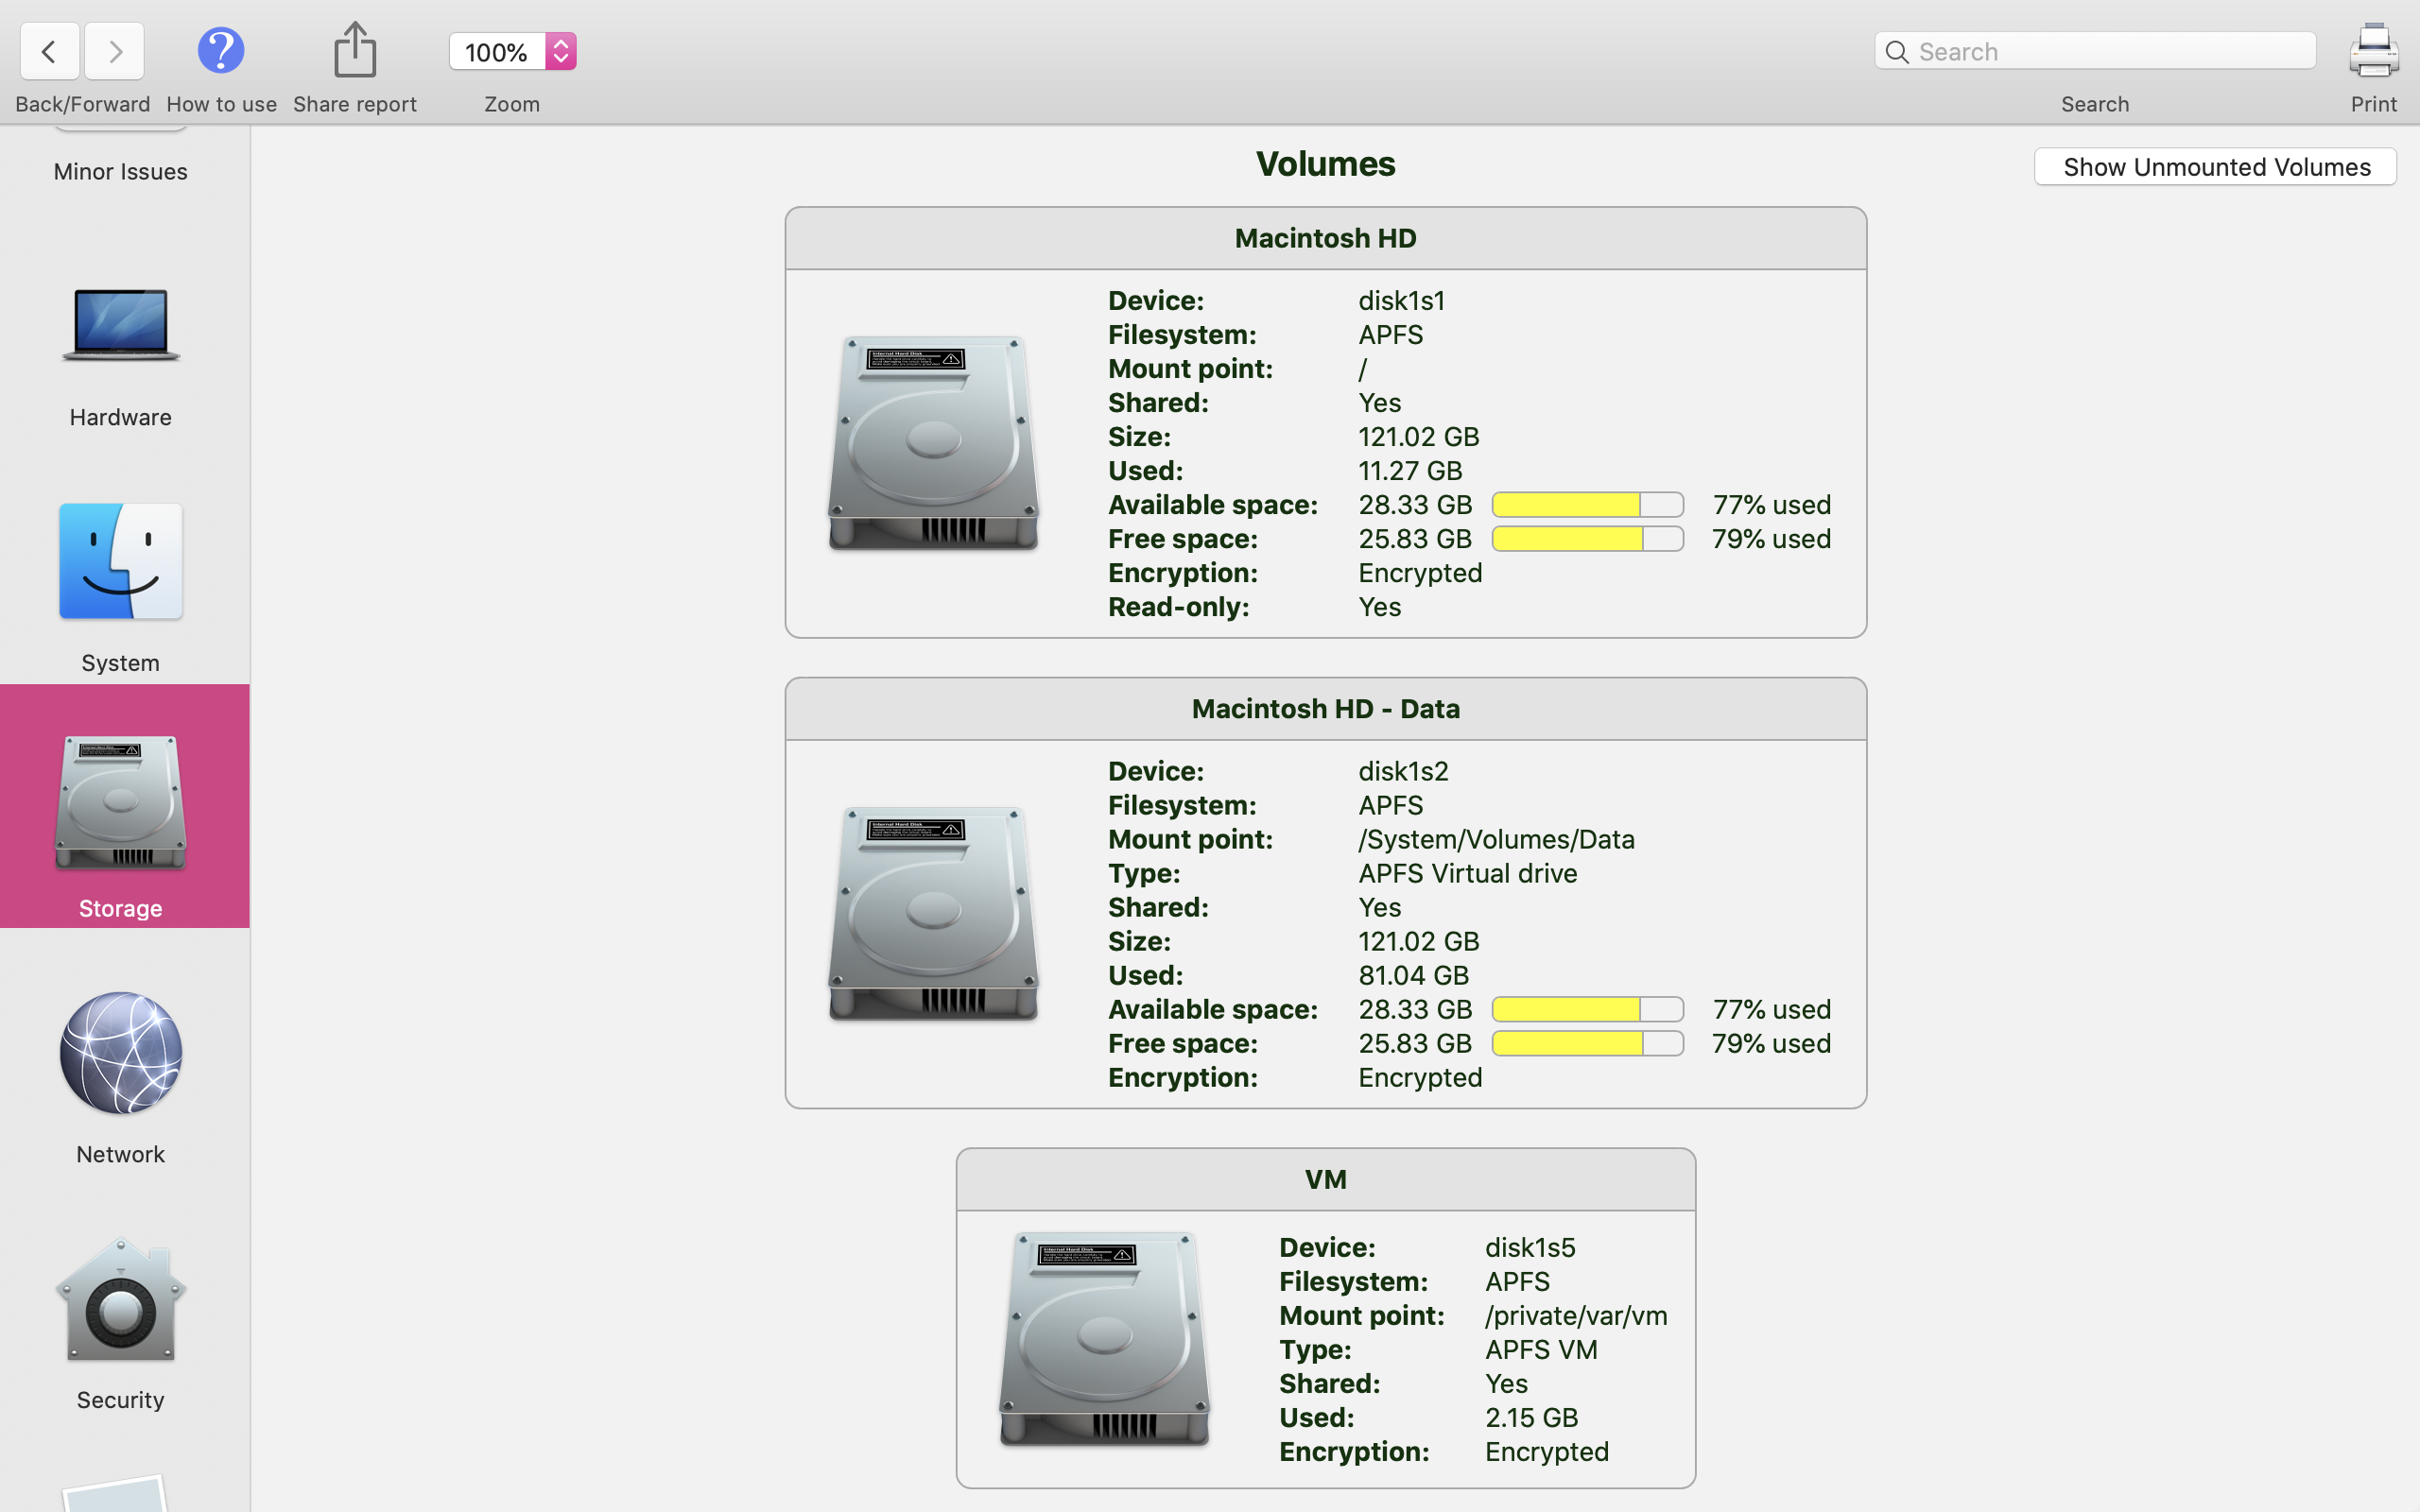Click Macintosh HD available space usage bar
Viewport: 2420px width, 1512px height.
pos(1587,505)
